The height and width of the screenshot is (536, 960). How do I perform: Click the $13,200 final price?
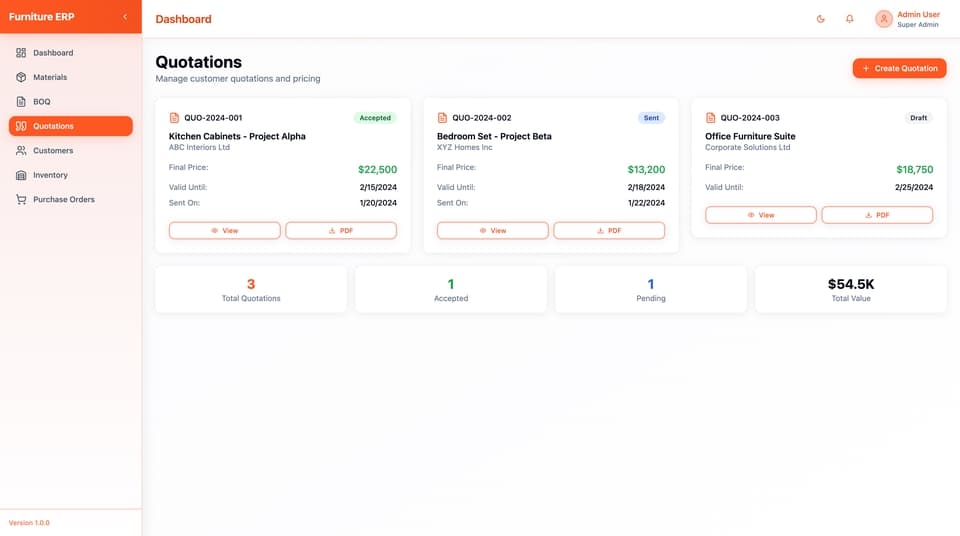coord(646,170)
